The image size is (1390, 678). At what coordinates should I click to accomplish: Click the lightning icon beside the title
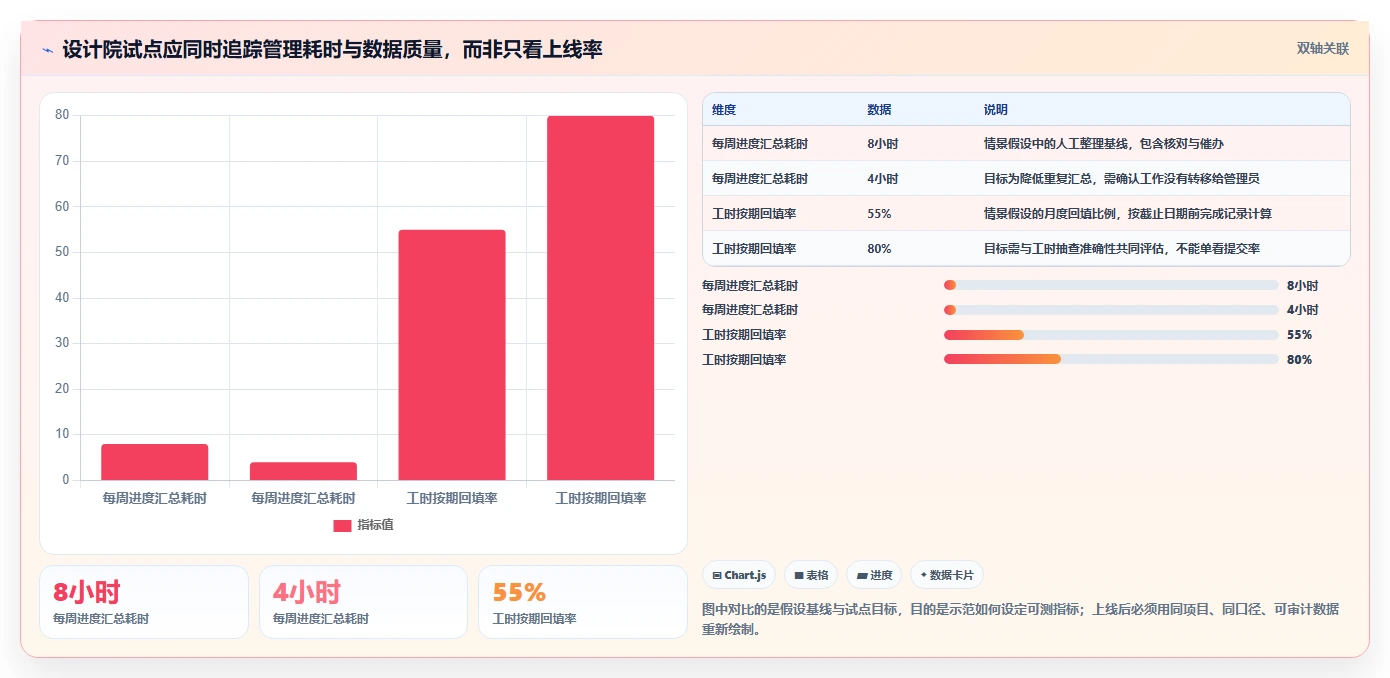click(x=48, y=50)
